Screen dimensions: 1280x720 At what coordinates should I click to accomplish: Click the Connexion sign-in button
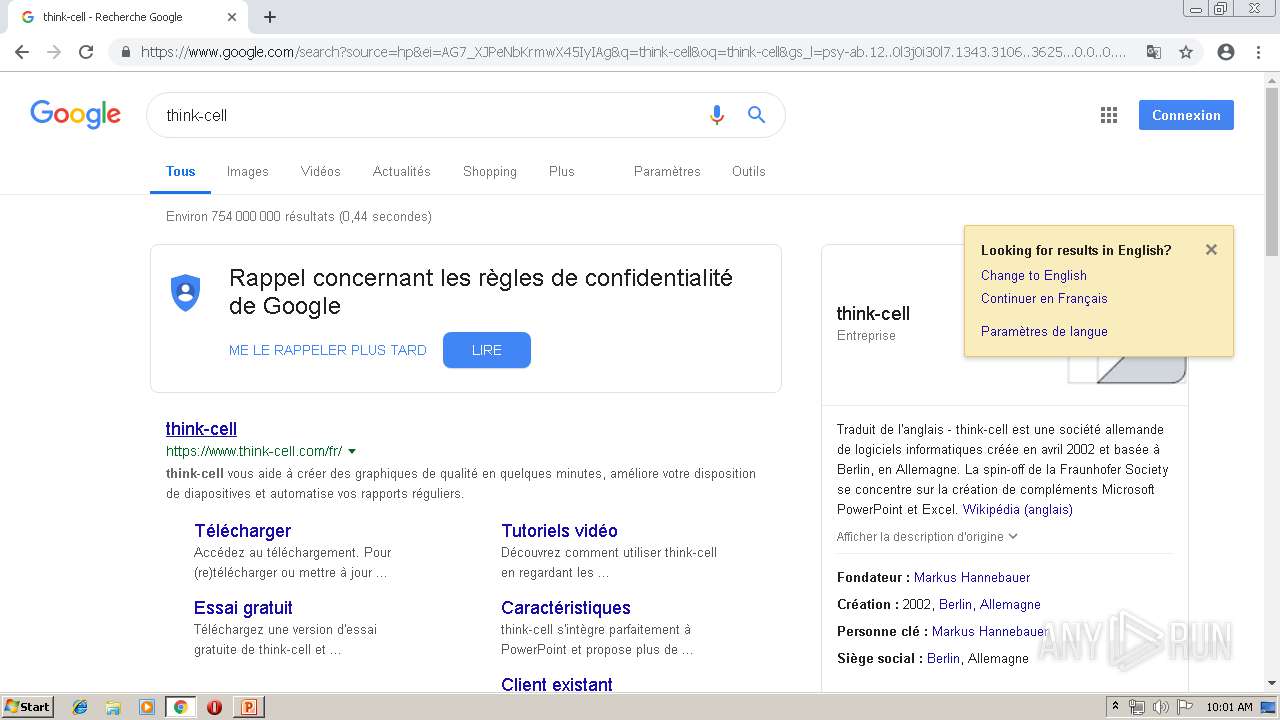click(x=1186, y=115)
